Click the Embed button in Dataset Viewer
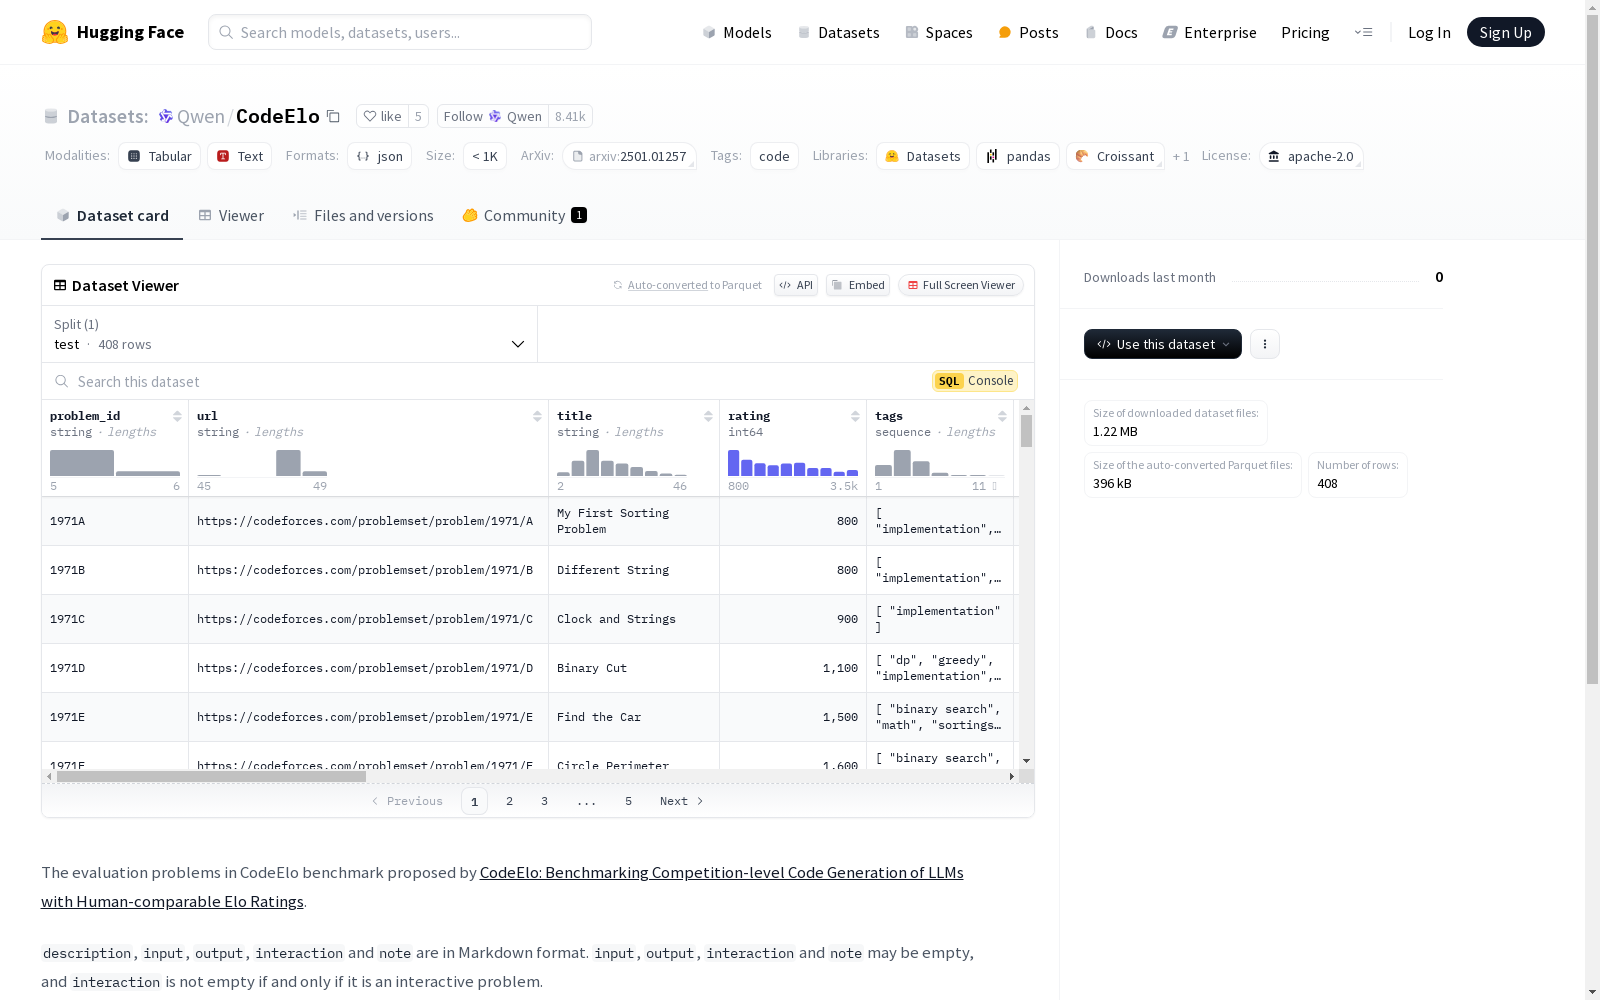 click(x=858, y=285)
